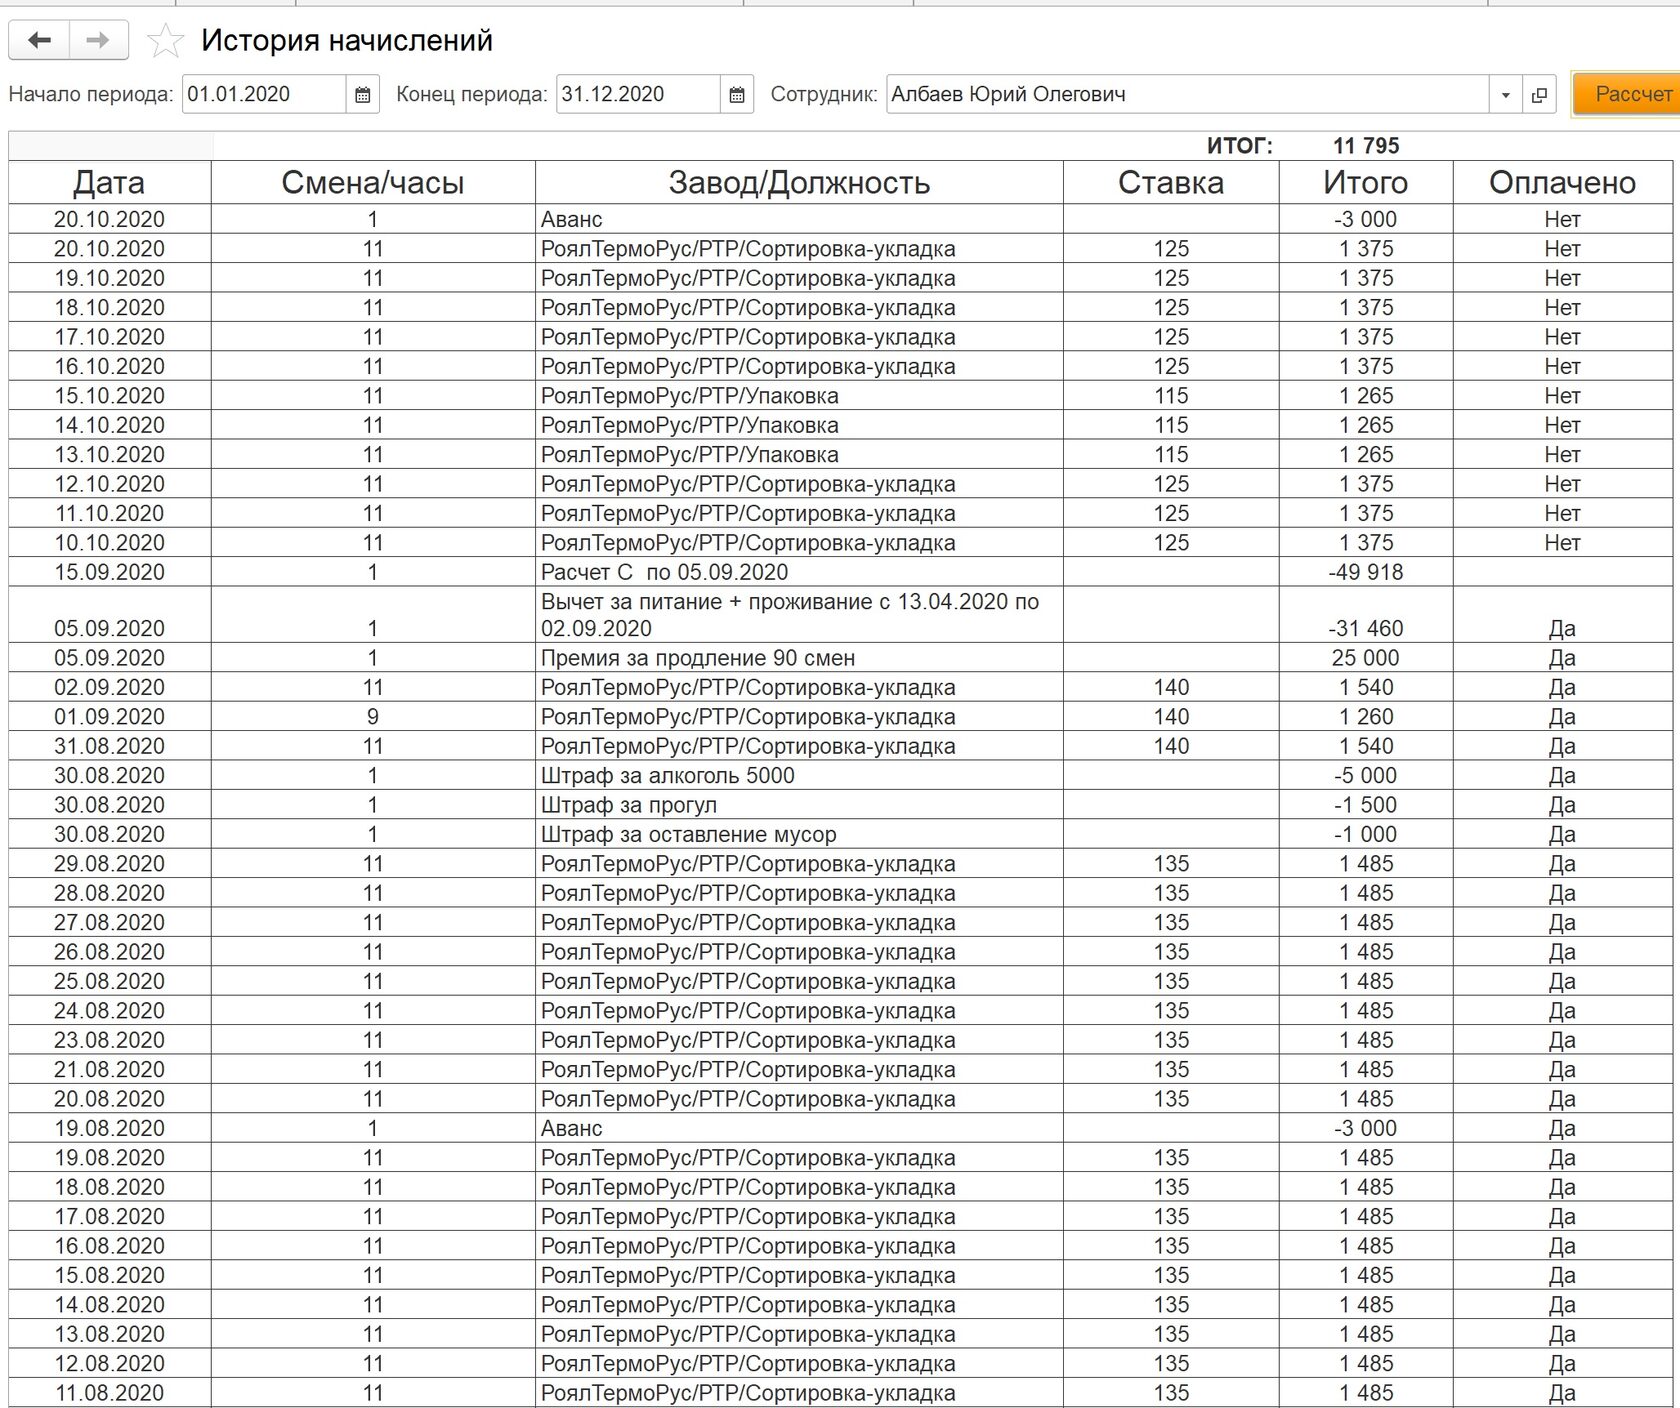Select the Аванс row dated 20.10.2020
The image size is (1680, 1408).
pos(840,219)
